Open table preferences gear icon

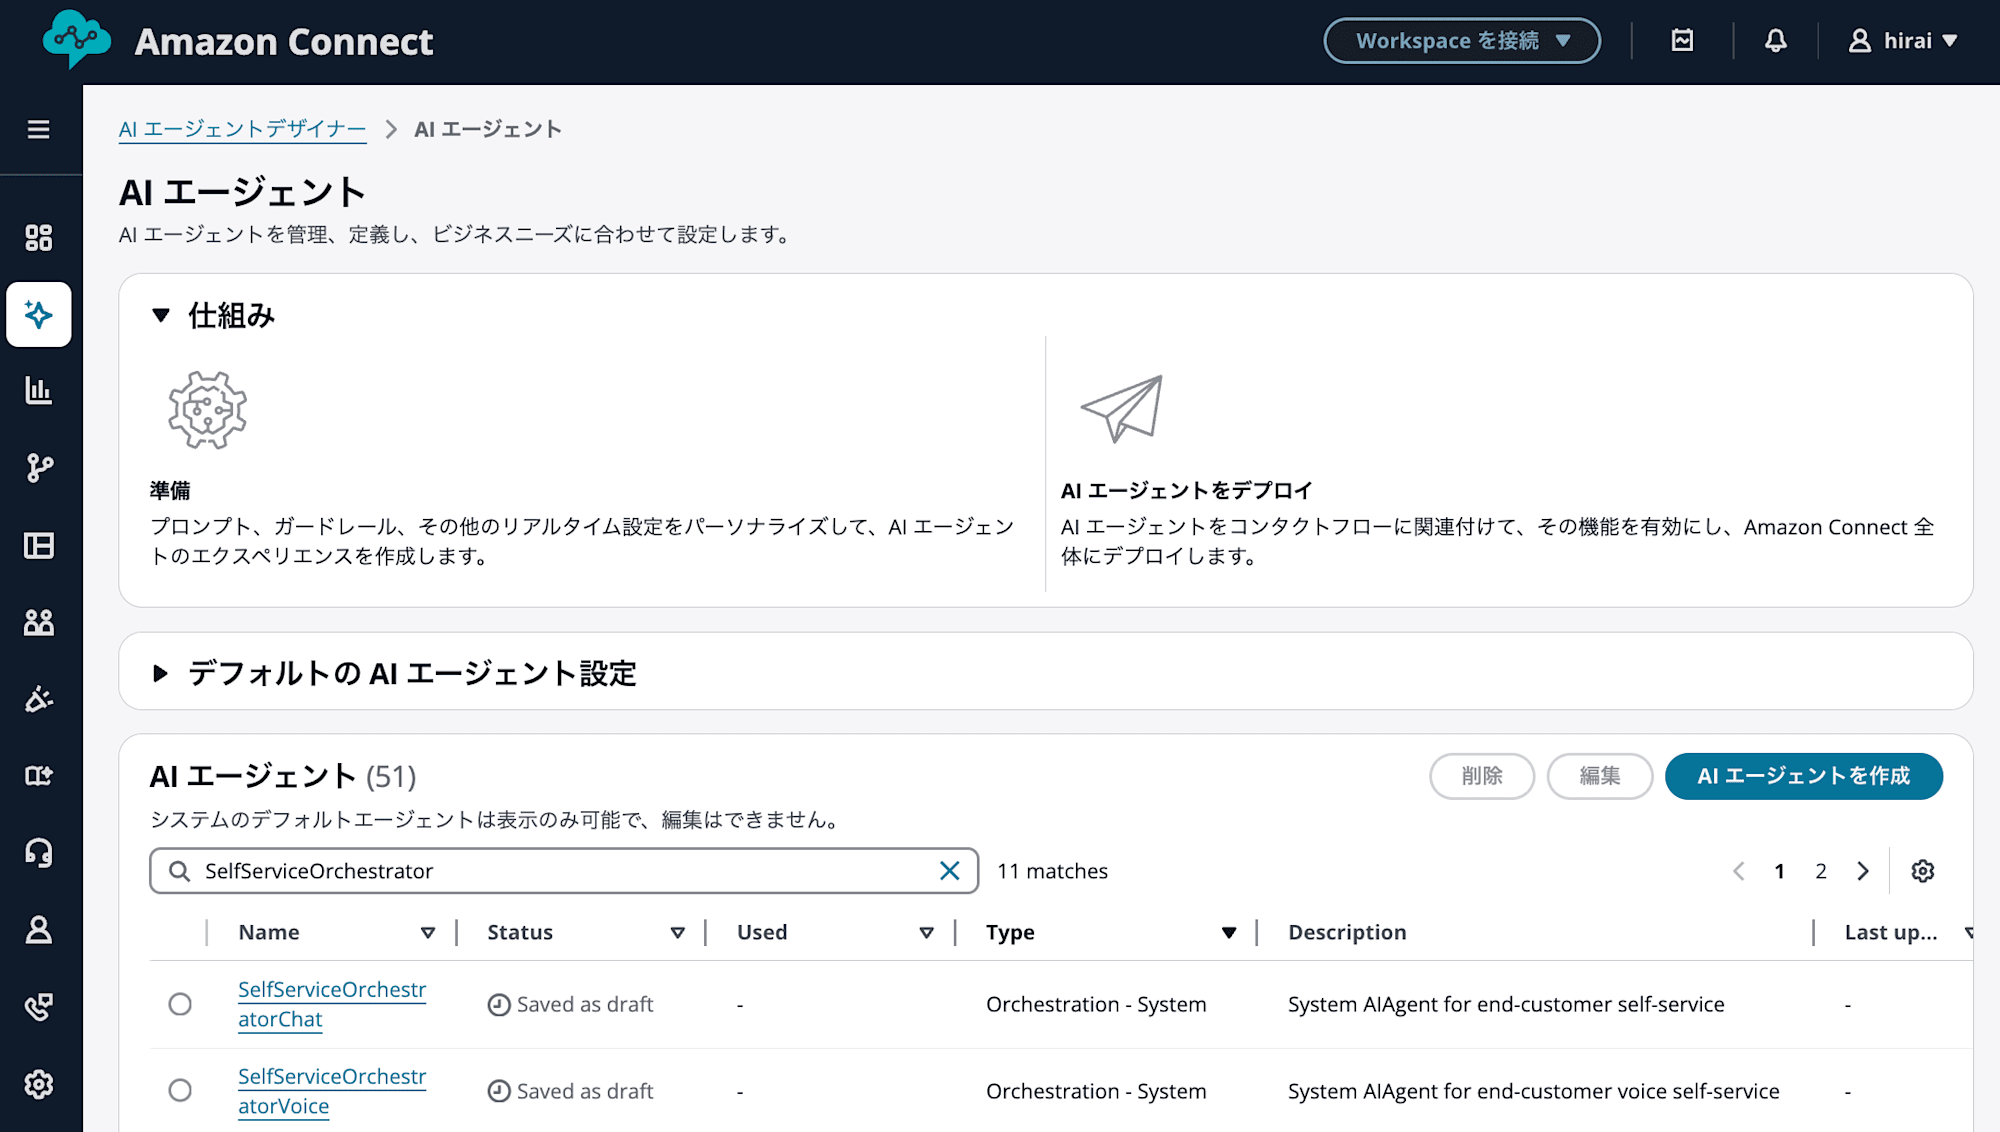point(1922,871)
